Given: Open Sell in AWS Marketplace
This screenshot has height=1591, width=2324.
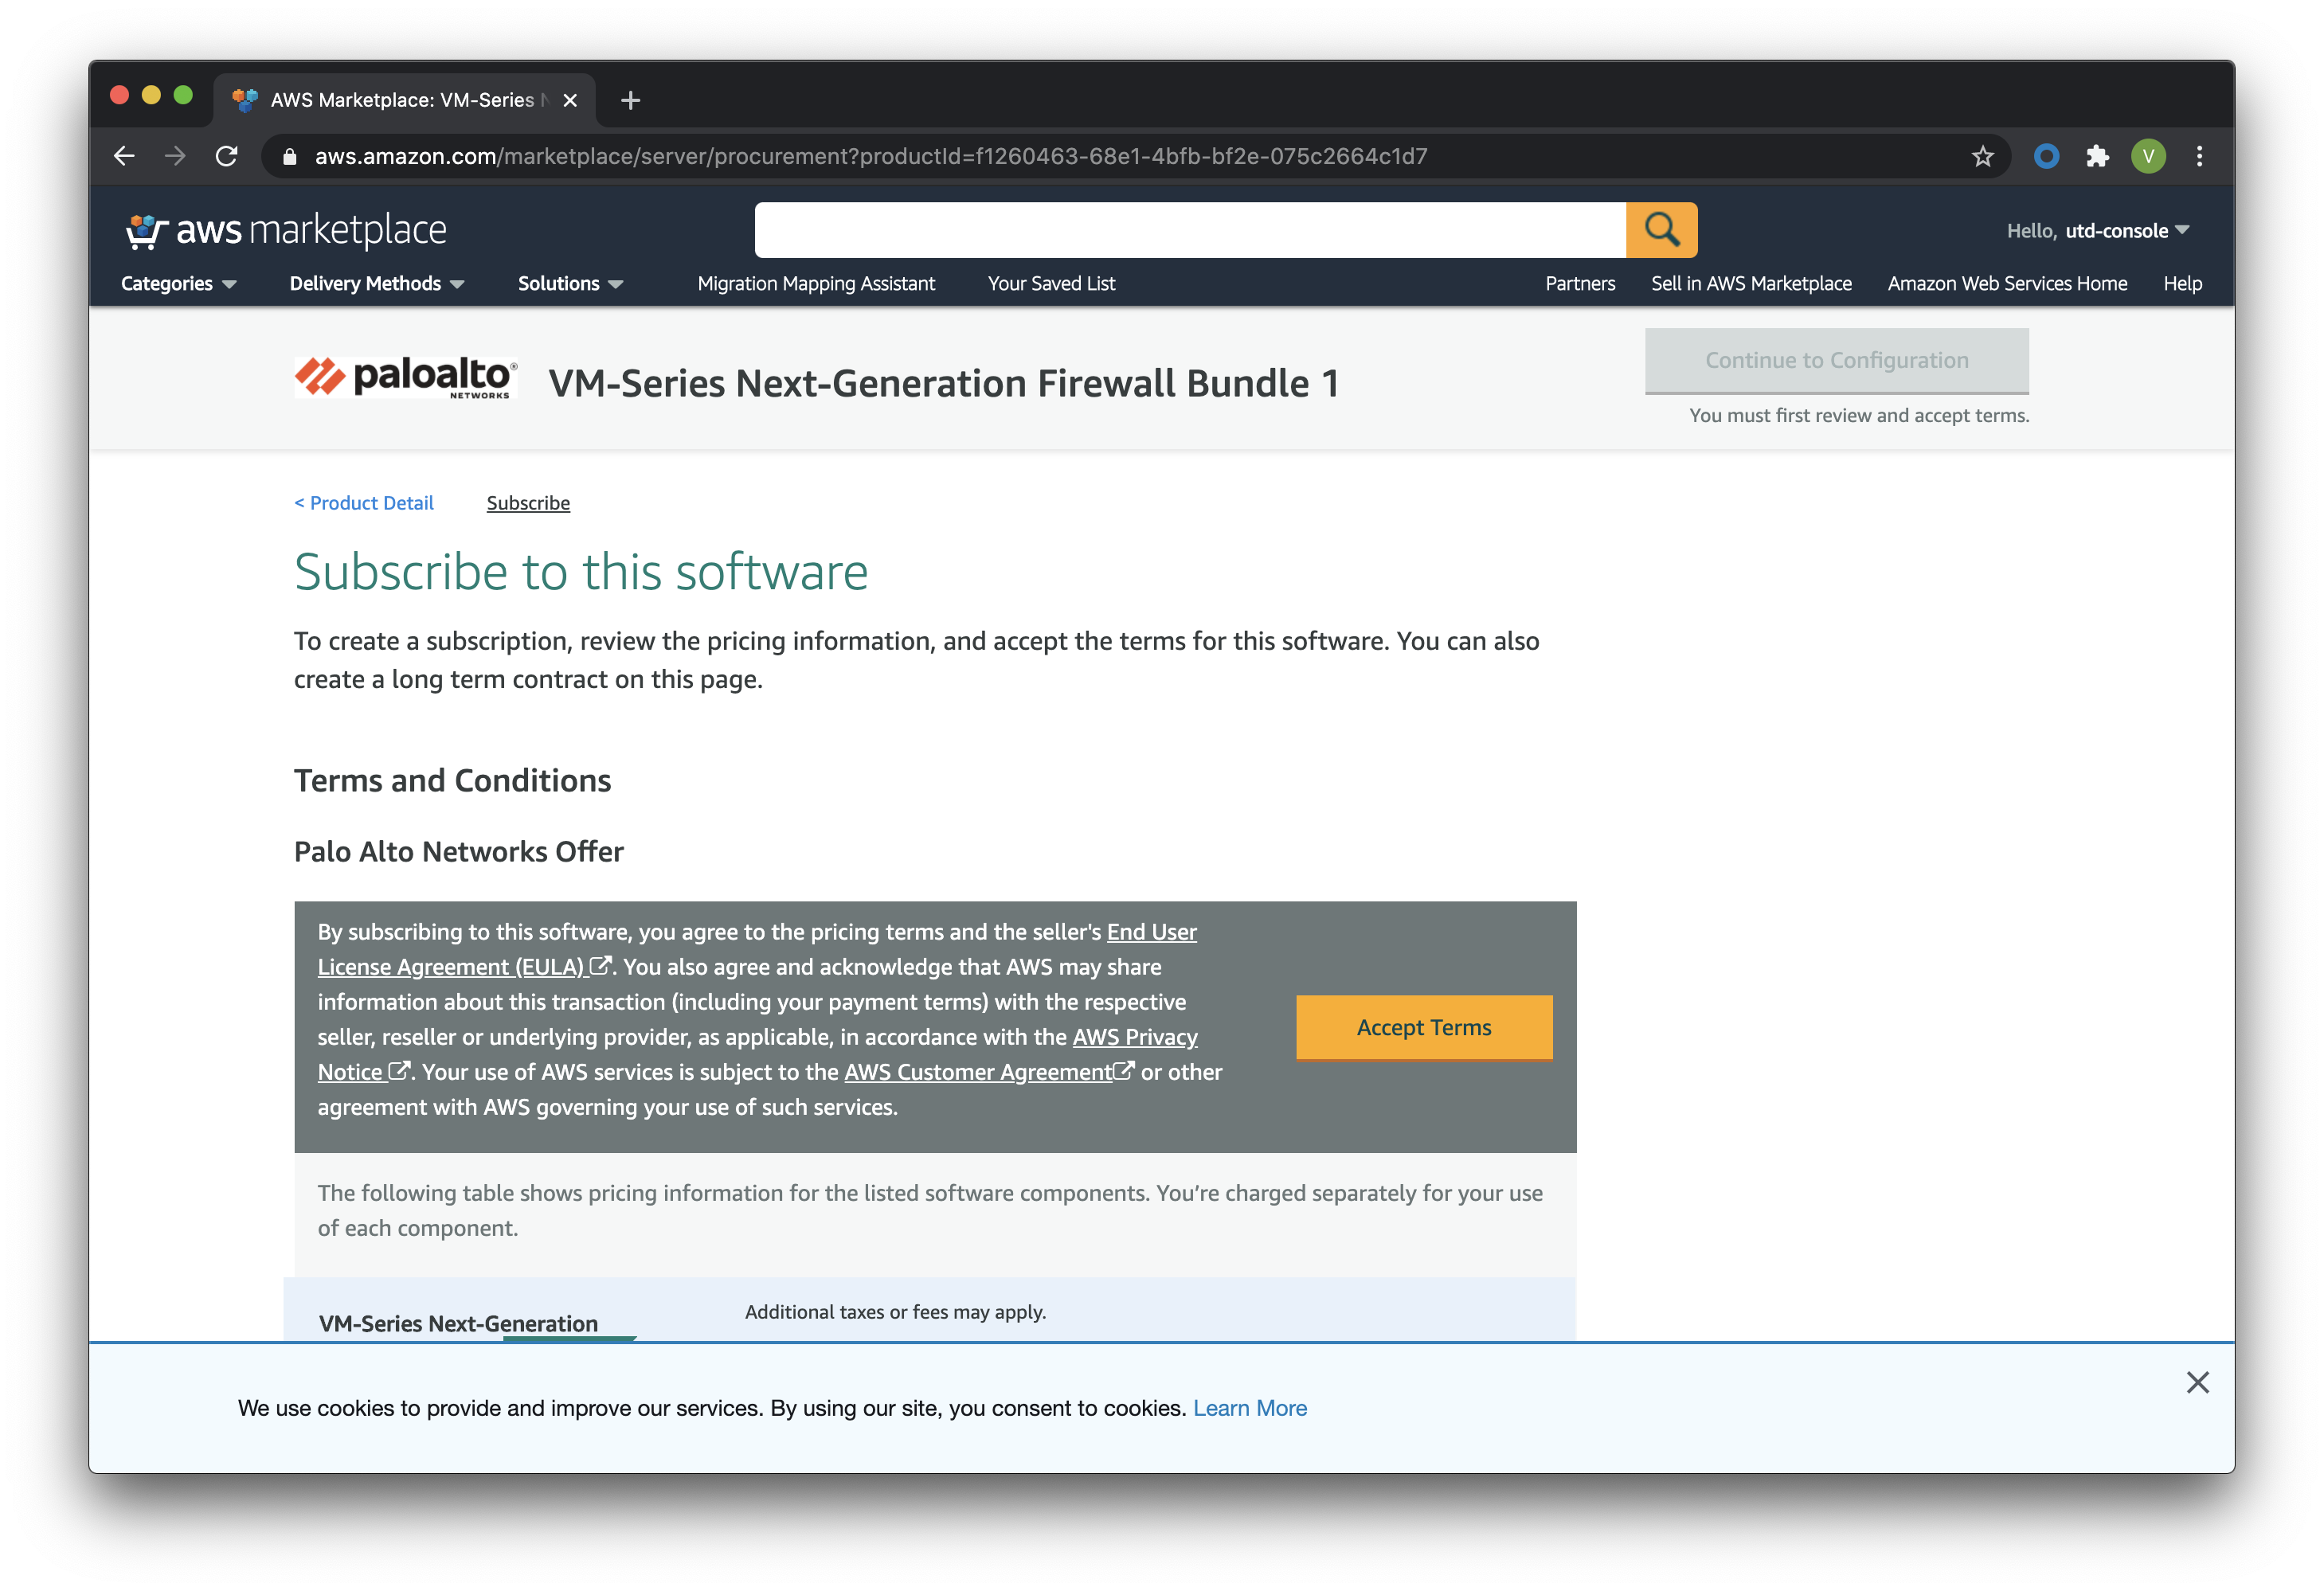Looking at the screenshot, I should (x=1751, y=283).
